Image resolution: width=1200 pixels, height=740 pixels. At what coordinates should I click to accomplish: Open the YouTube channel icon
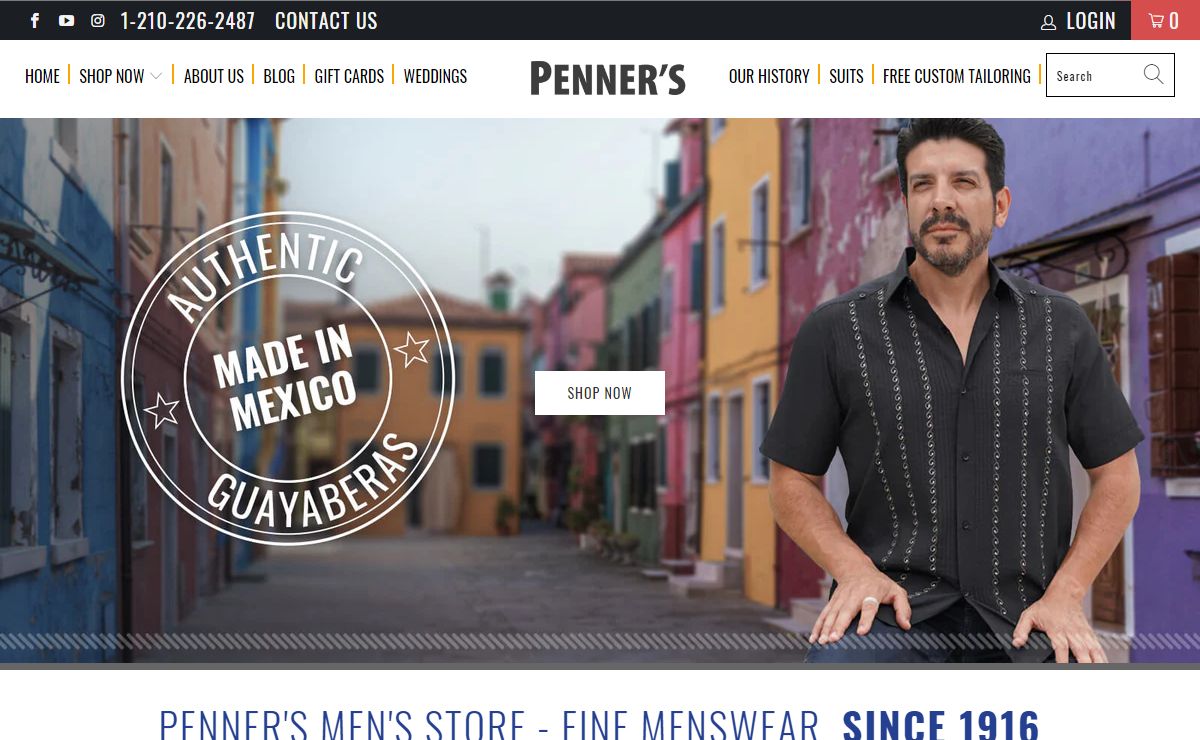pyautogui.click(x=66, y=20)
